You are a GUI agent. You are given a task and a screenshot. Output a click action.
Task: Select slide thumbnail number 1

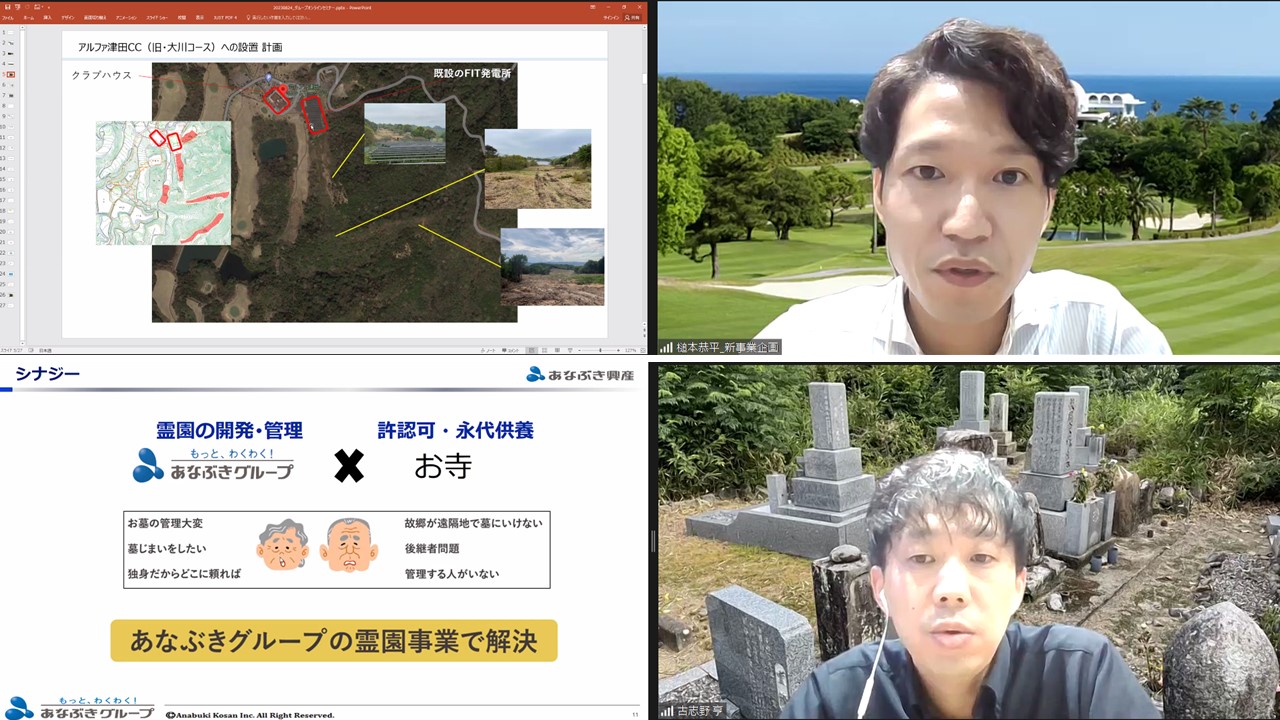(x=10, y=32)
